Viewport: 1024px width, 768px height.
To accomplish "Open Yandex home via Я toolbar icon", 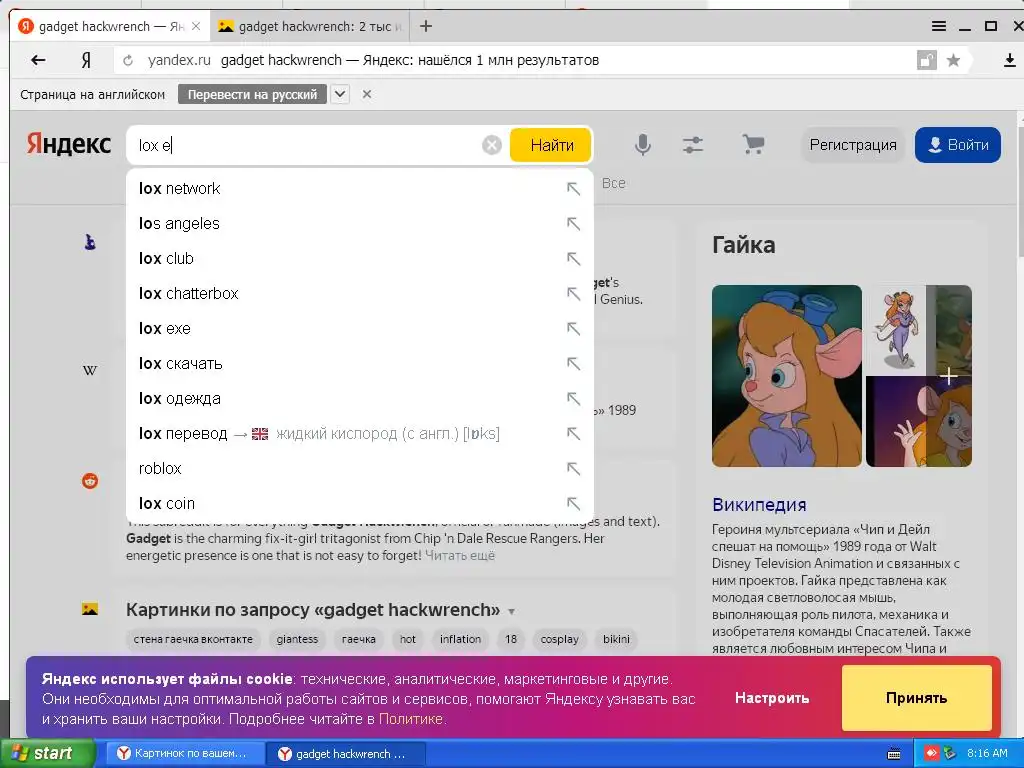I will [x=86, y=60].
